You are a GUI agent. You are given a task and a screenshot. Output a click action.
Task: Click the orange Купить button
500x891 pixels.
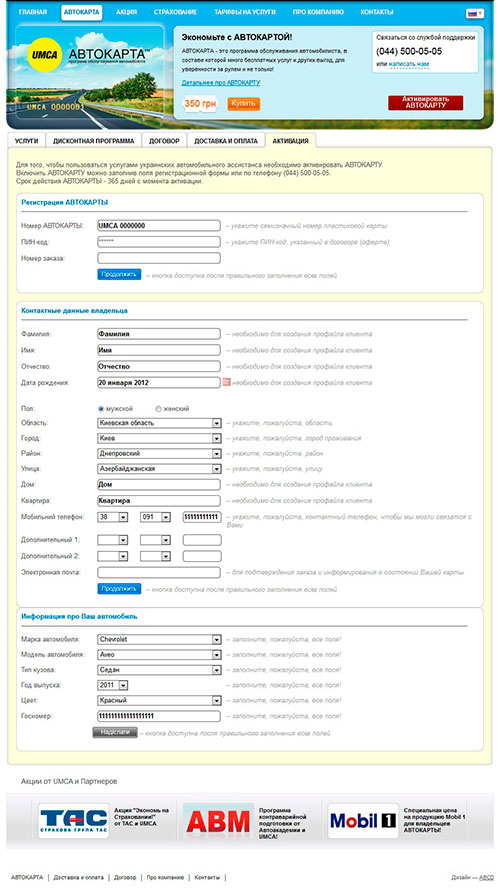tap(244, 103)
